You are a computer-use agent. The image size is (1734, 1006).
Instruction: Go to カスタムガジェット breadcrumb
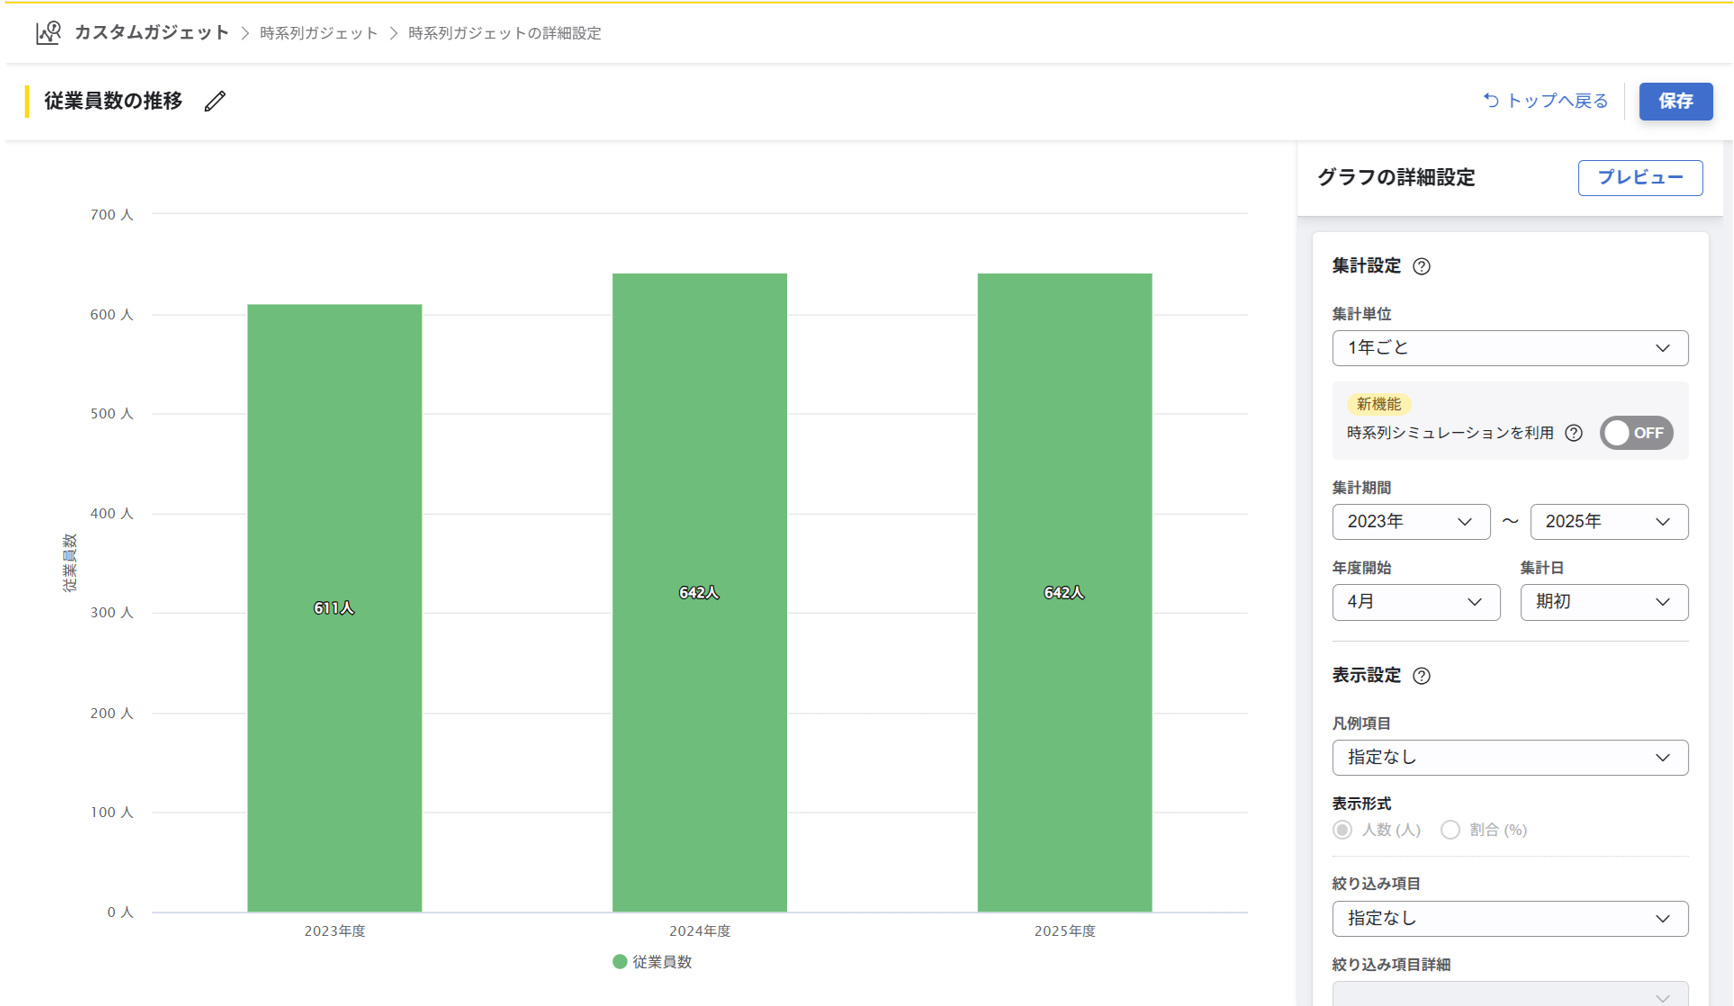[152, 33]
